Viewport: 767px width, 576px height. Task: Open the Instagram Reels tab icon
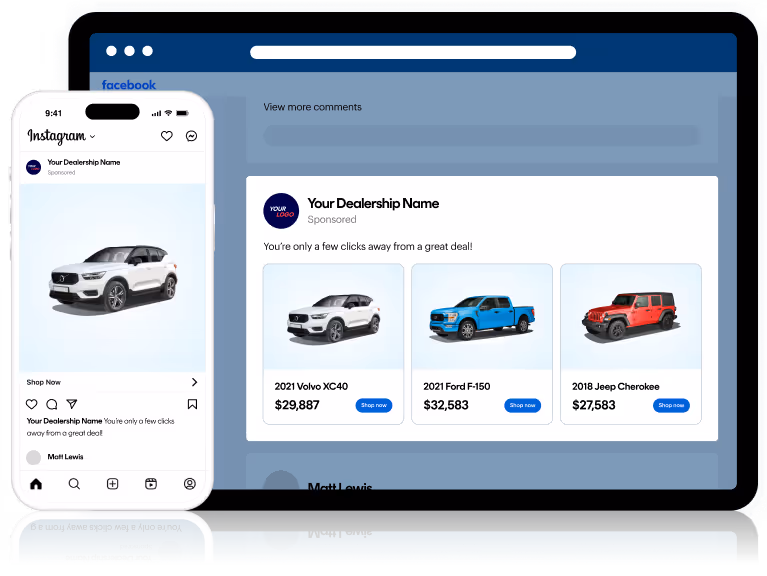pos(151,484)
